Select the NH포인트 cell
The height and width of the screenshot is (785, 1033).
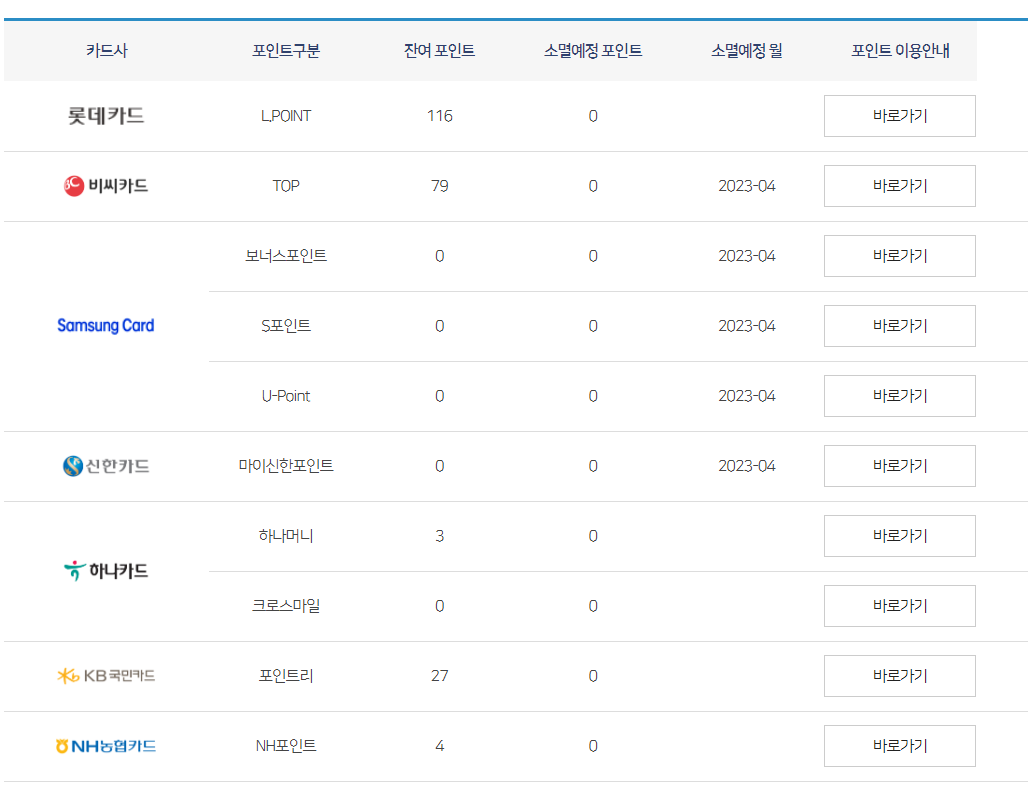[x=286, y=745]
